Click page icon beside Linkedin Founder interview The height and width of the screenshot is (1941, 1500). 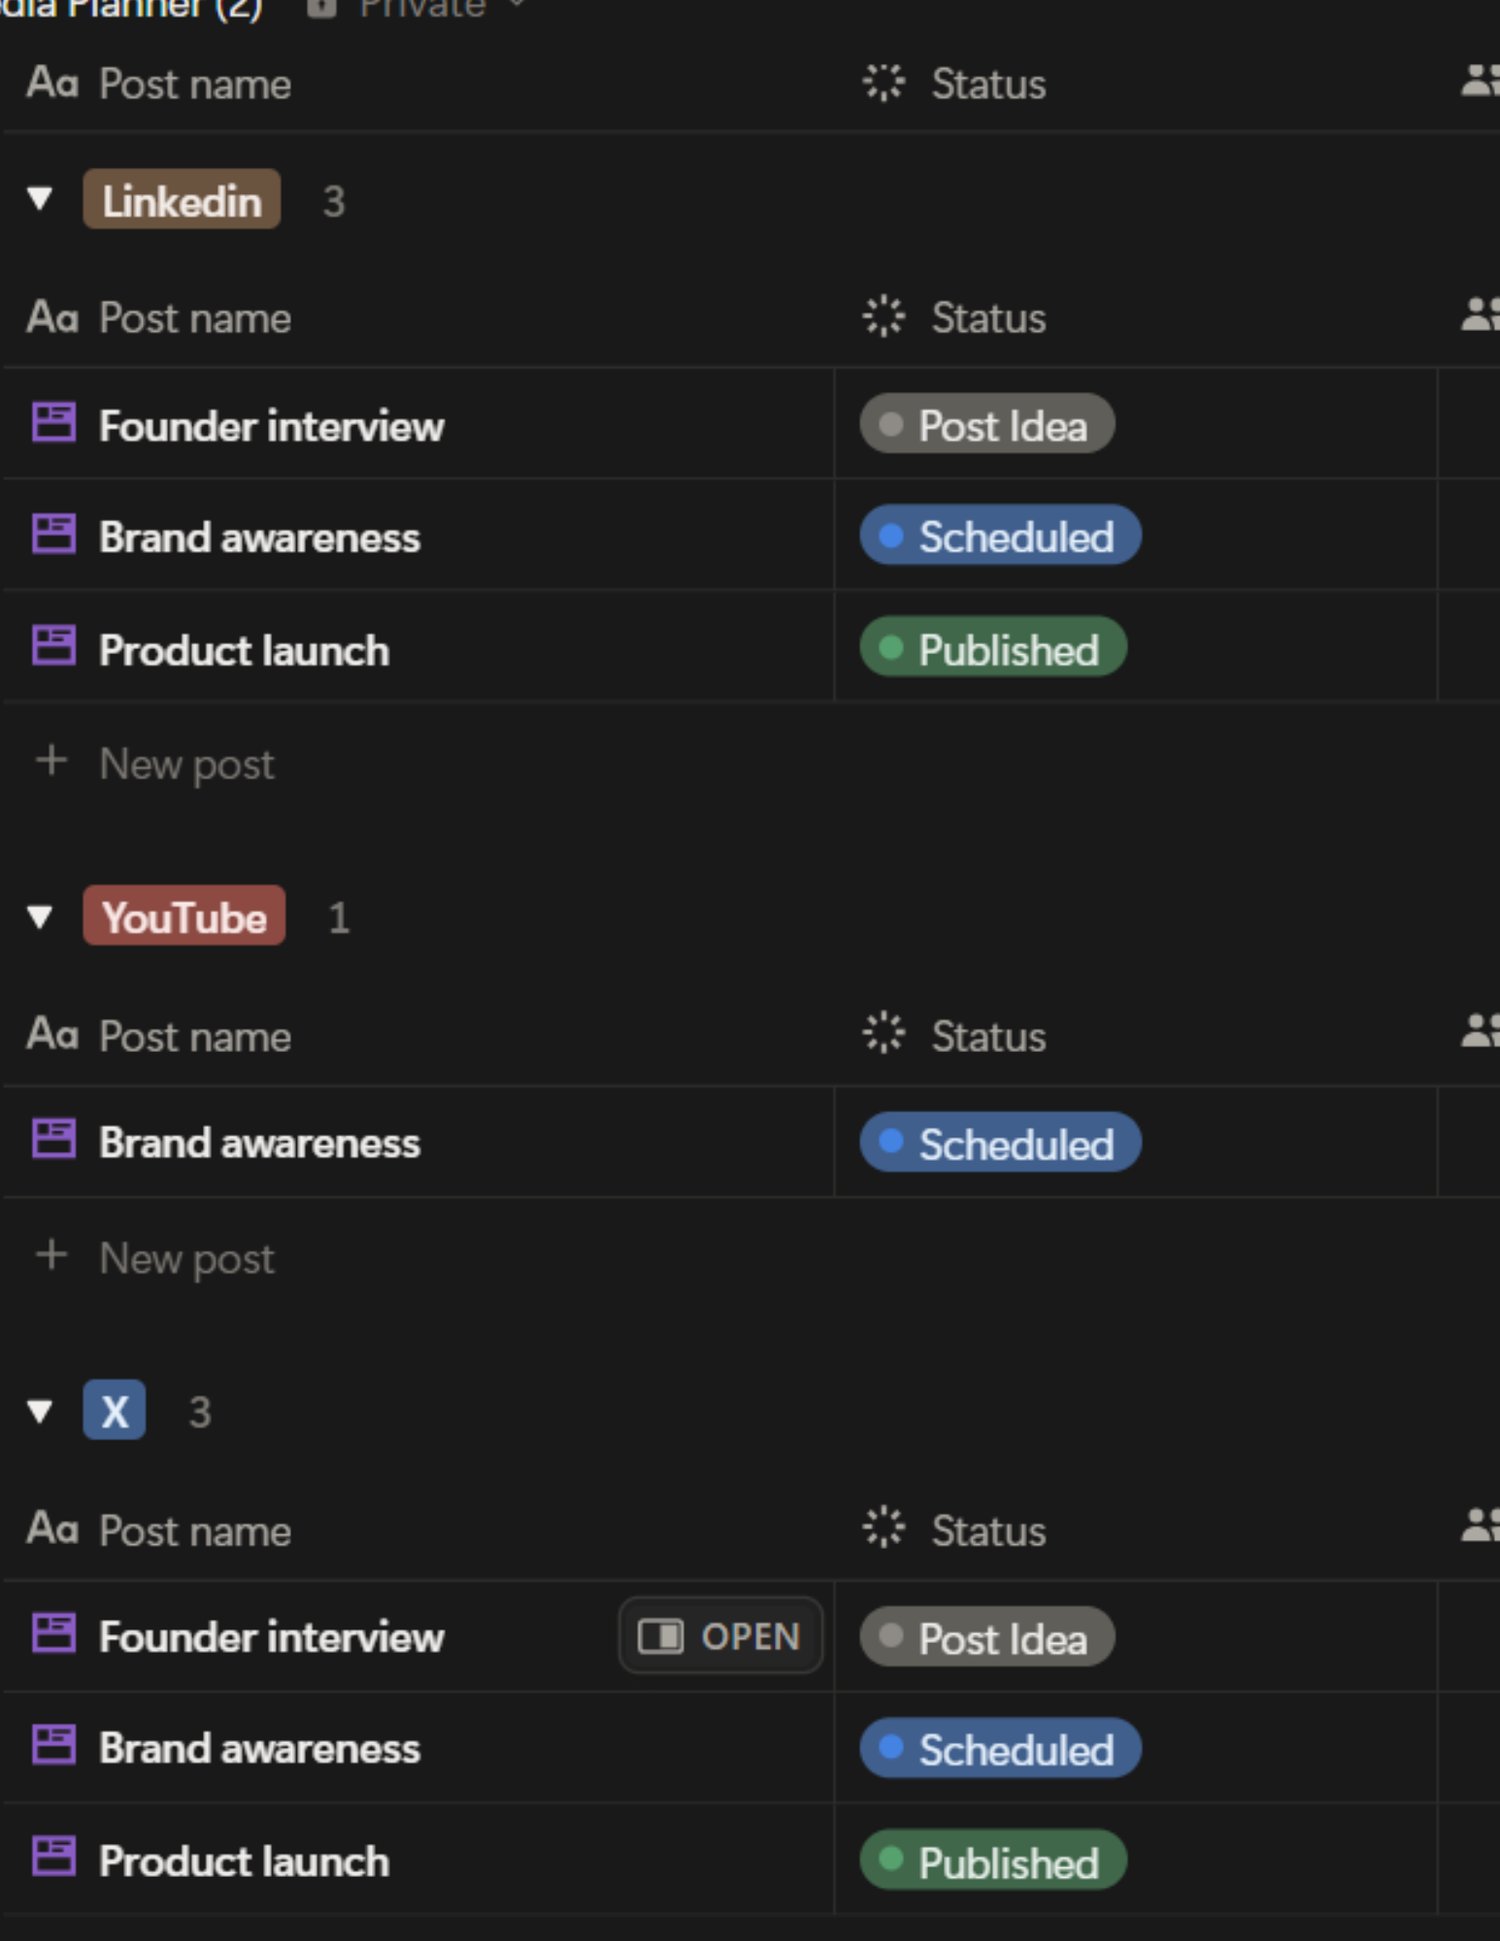coord(54,423)
